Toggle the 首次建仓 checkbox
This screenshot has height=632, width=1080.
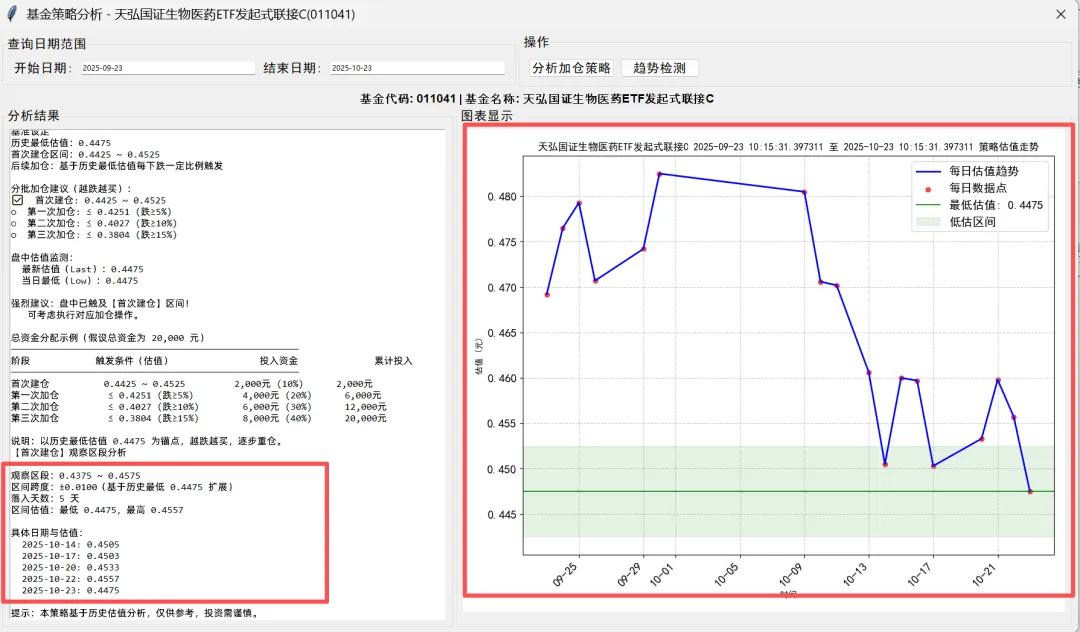click(x=17, y=200)
